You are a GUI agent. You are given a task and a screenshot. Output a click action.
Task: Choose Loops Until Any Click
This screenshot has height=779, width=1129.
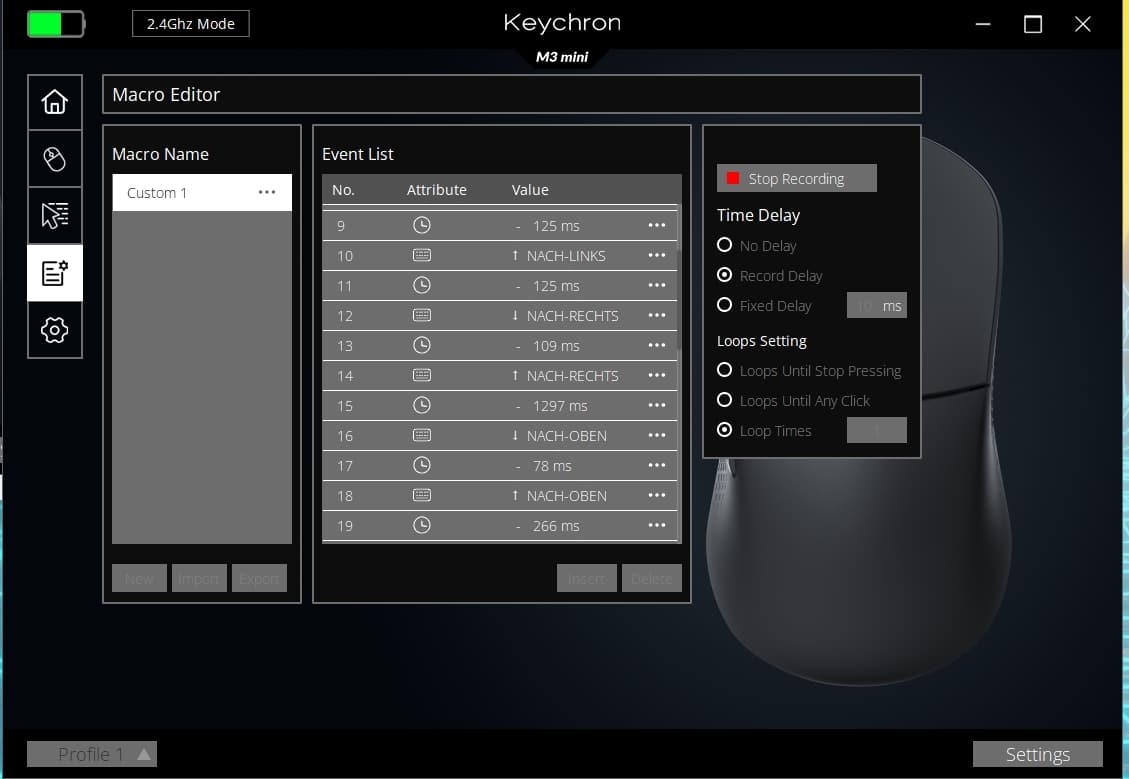725,400
